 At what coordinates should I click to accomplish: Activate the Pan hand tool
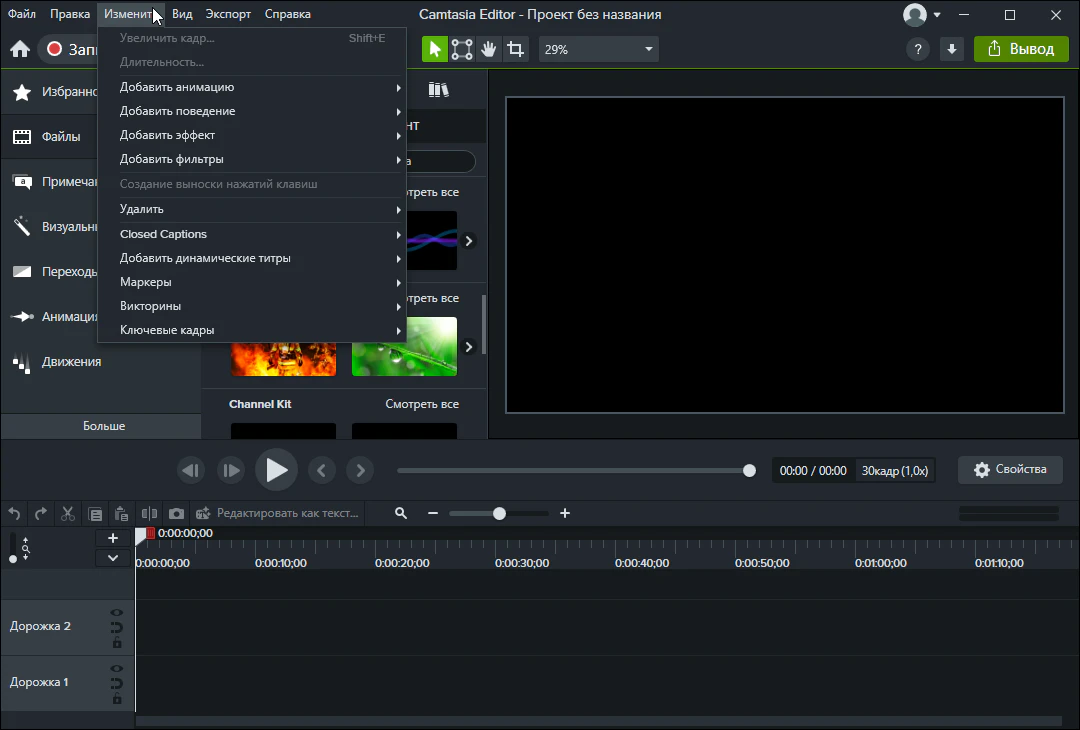(488, 49)
